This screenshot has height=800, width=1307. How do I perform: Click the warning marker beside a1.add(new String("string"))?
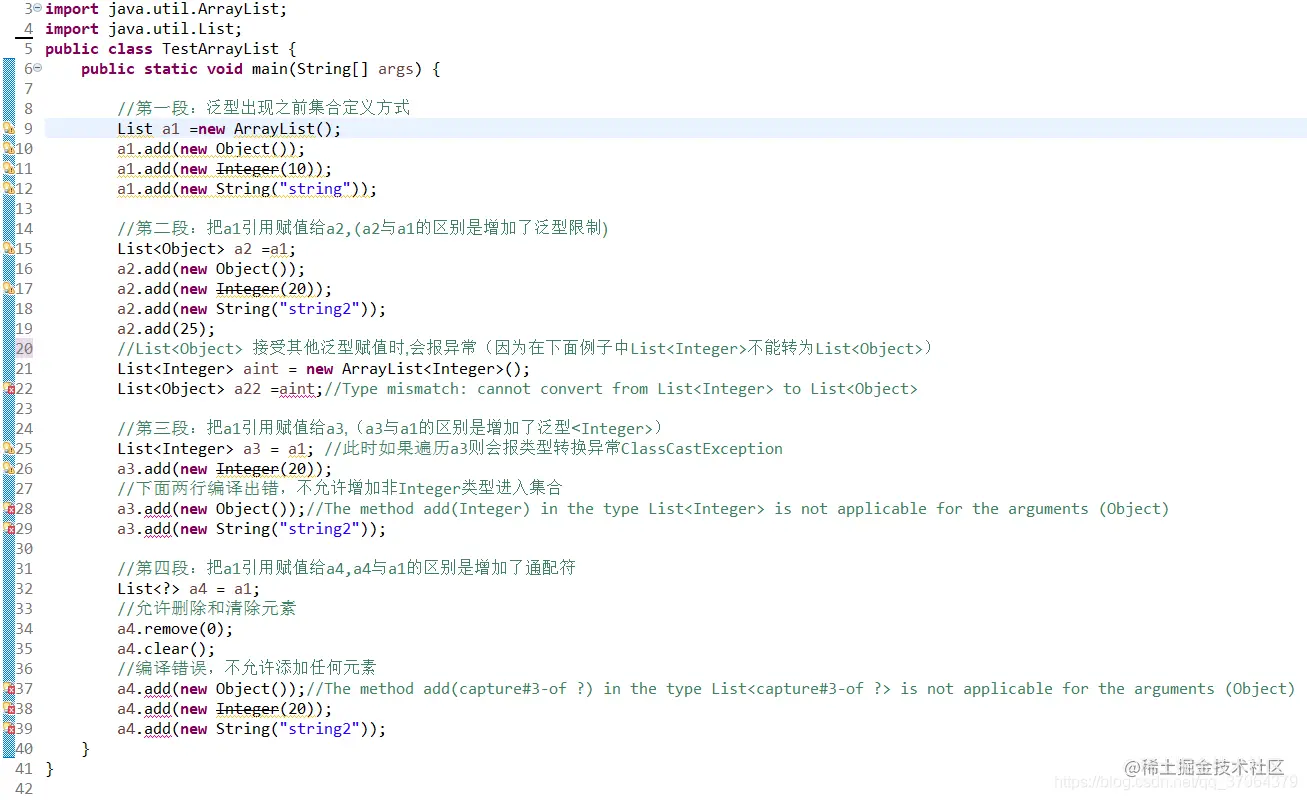[x=9, y=189]
